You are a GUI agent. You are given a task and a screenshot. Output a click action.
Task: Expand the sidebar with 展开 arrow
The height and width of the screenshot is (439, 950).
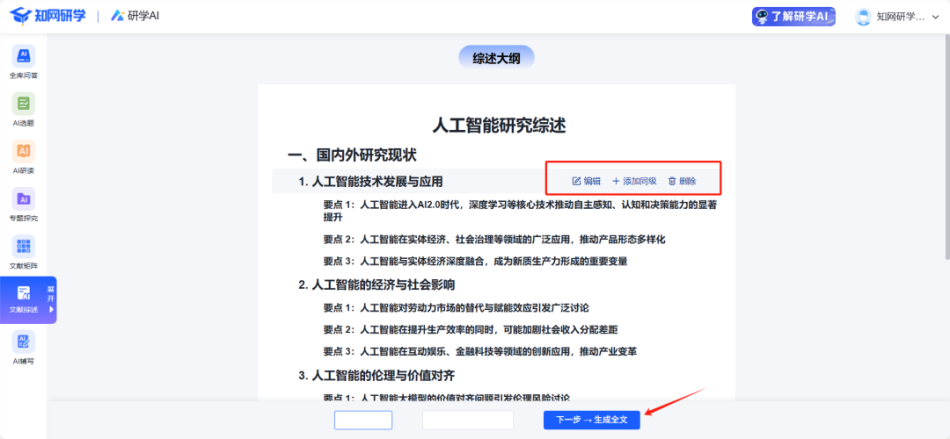click(51, 299)
